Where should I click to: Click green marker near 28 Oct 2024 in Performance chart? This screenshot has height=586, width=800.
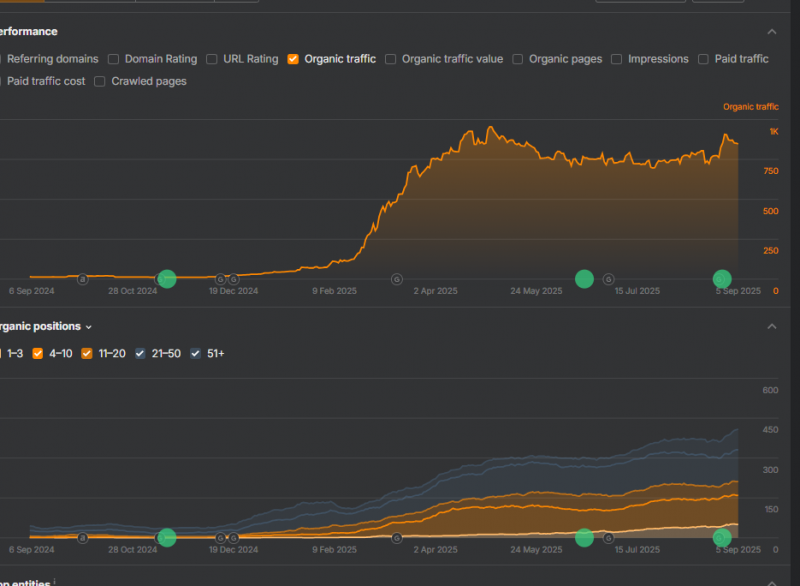(x=167, y=279)
